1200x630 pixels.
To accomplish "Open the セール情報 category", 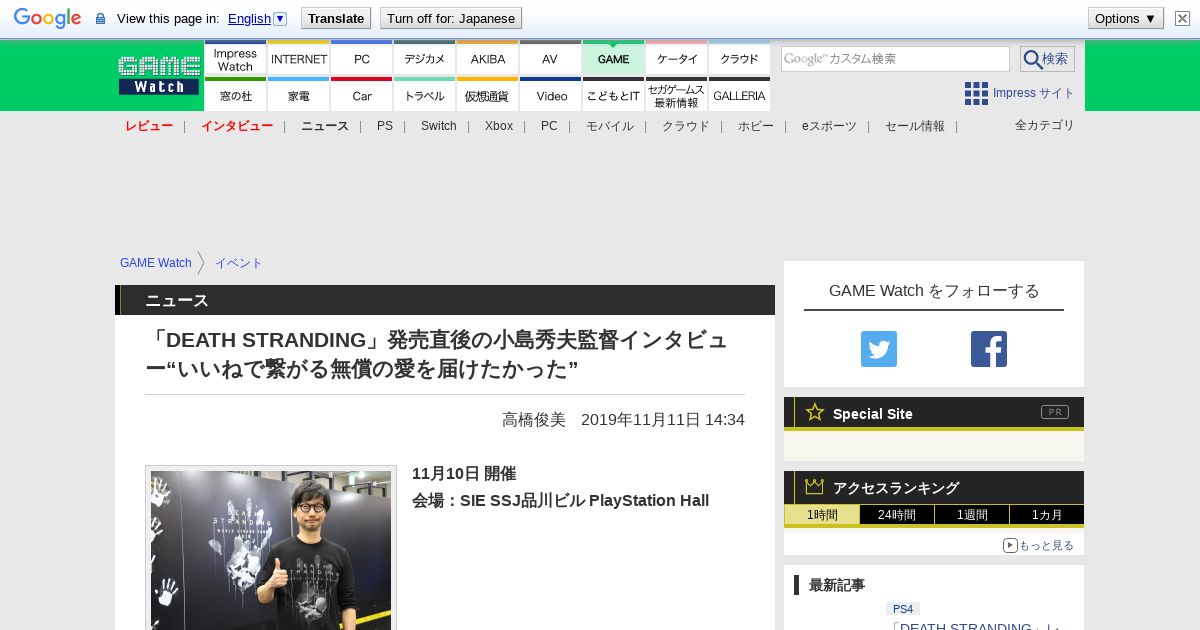I will tap(915, 126).
